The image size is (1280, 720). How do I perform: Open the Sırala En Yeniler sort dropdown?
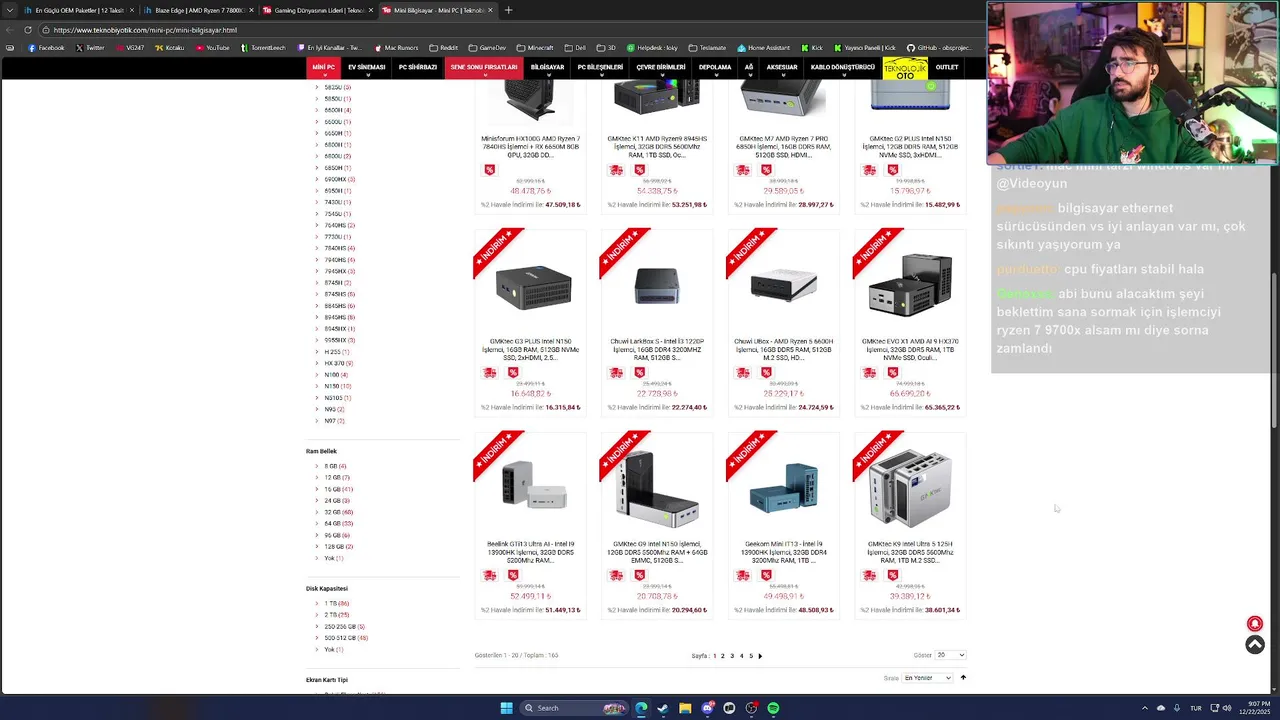927,678
